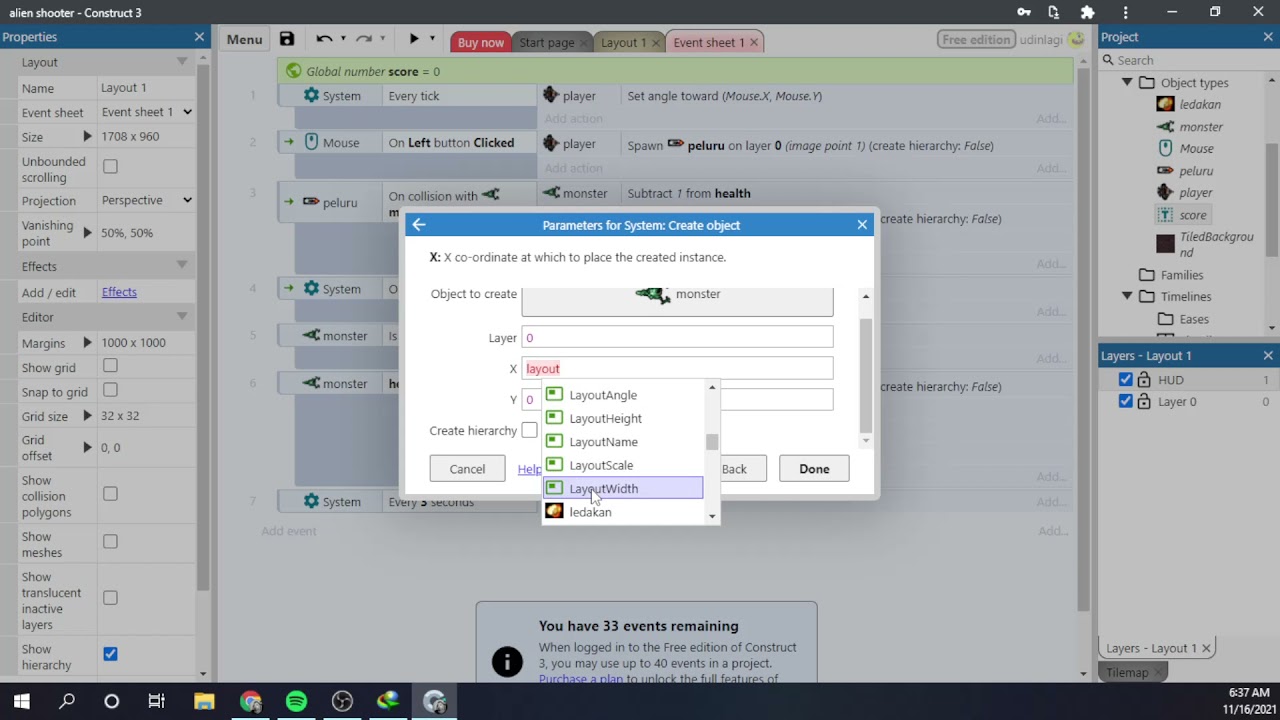Expand the Margins property arrow
This screenshot has width=1280, height=720.
[x=87, y=342]
